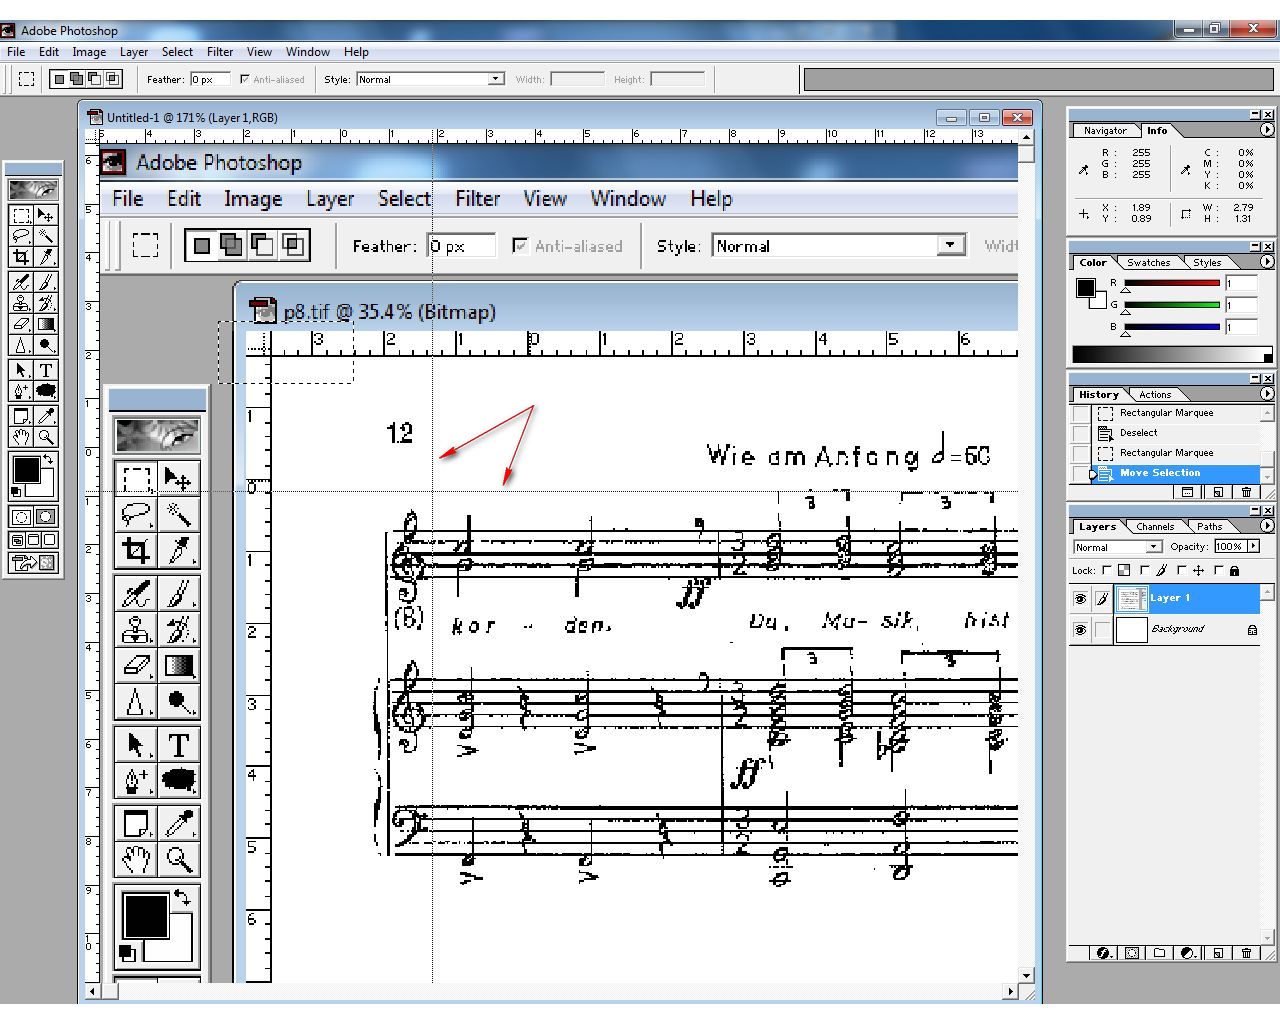Activate the Crop tool in the main toolbox
Screen dimensions: 1280x1024
click(x=21, y=257)
